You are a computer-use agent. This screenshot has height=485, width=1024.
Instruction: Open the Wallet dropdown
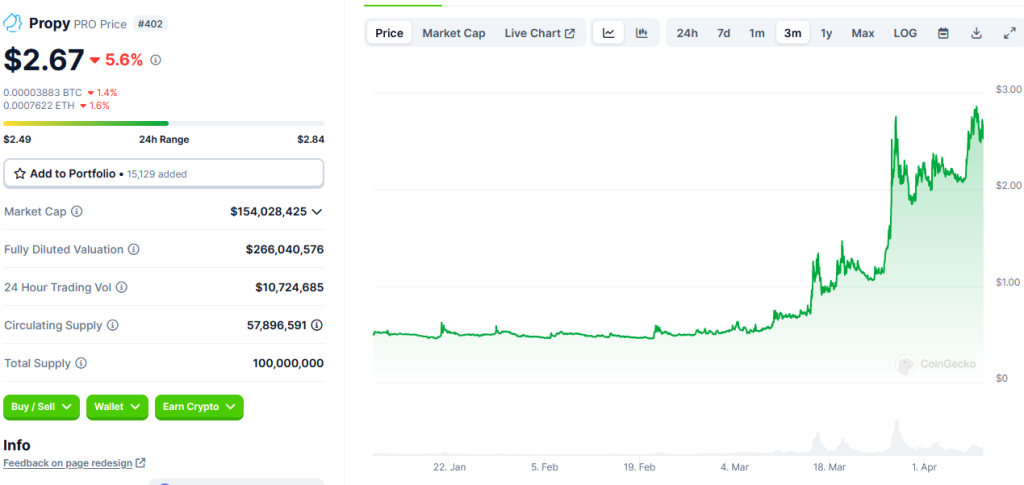pyautogui.click(x=117, y=407)
